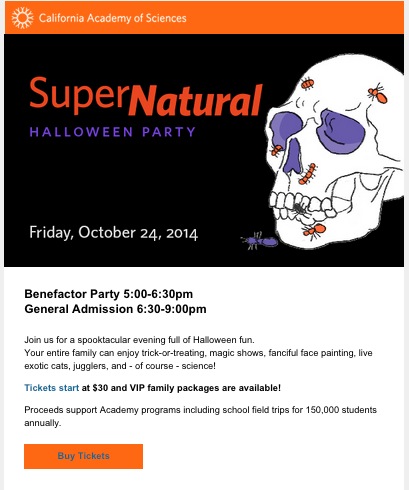The image size is (409, 490).
Task: Click the SuperNatural title text
Action: [x=146, y=97]
